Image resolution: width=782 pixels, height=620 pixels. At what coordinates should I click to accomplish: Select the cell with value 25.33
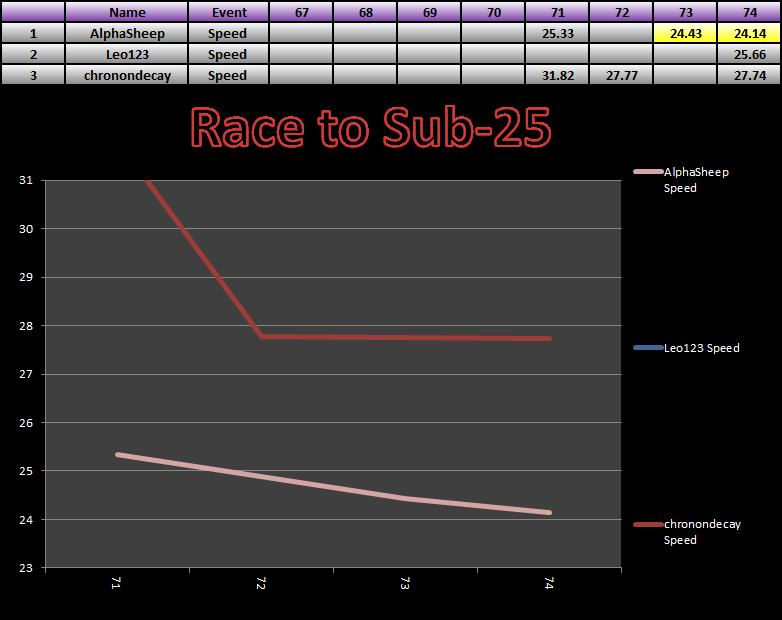point(557,33)
